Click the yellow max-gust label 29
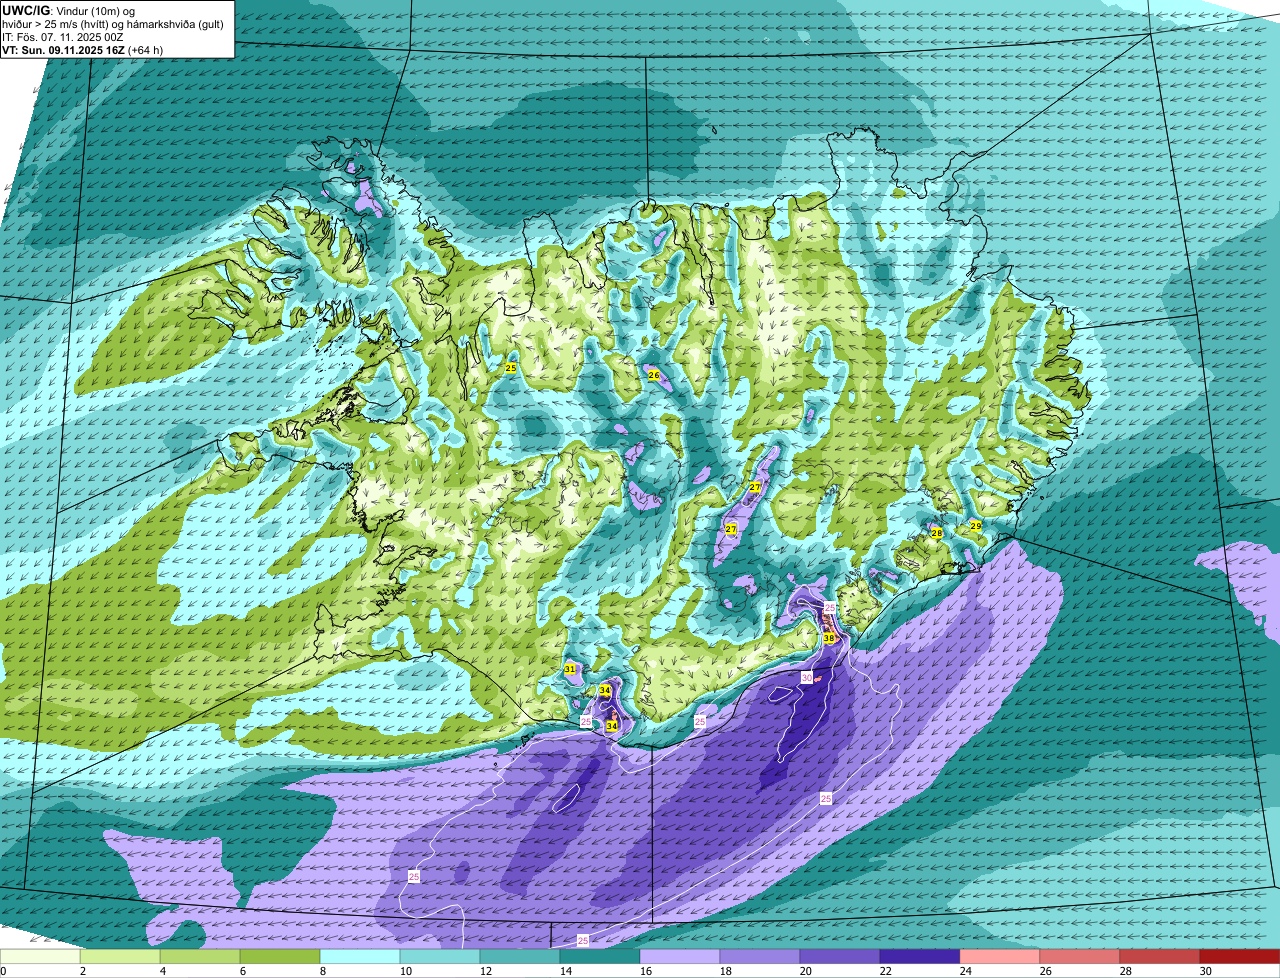 pos(976,526)
